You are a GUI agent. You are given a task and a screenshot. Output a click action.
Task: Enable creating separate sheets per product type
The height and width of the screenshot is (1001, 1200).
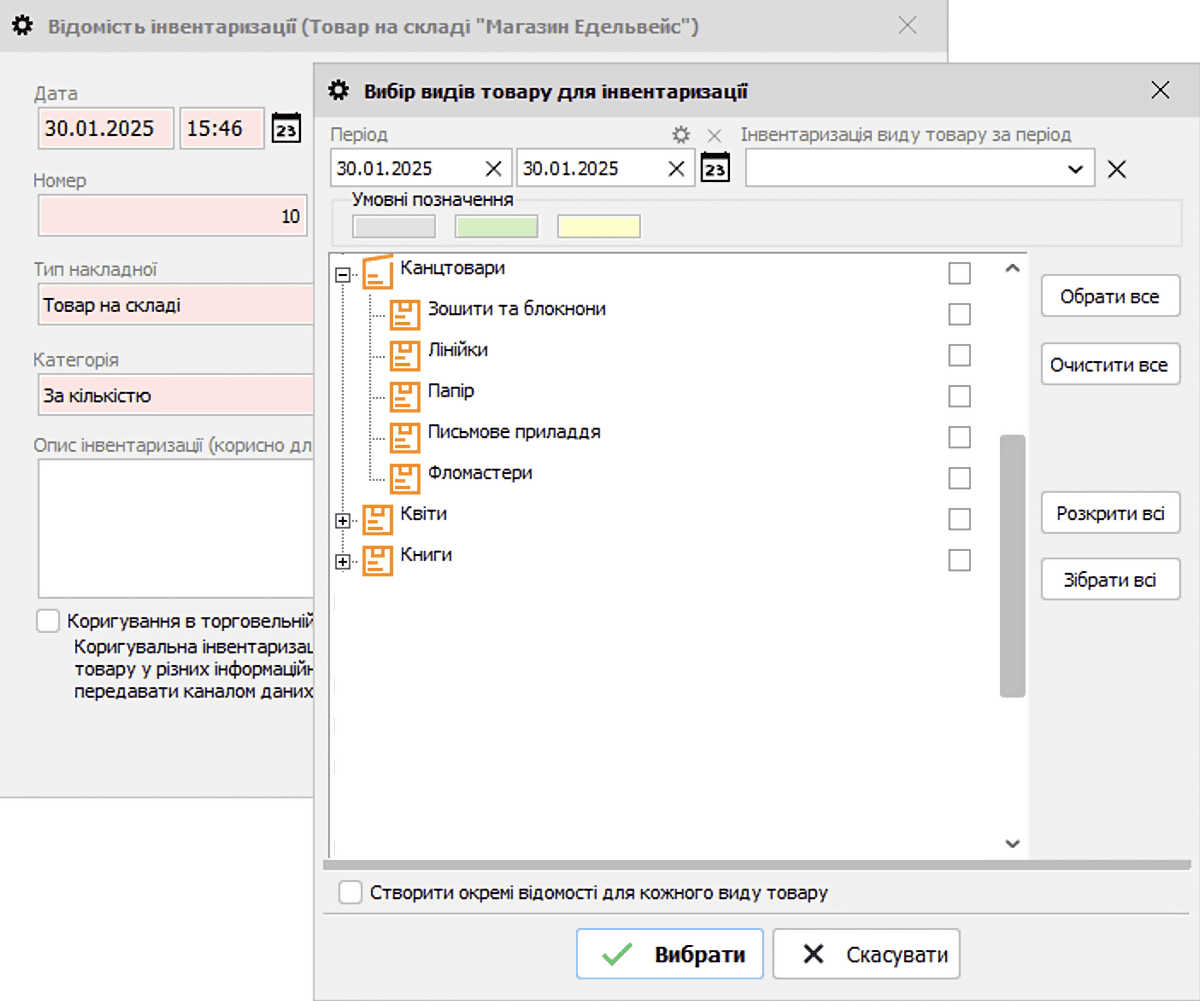pos(350,893)
